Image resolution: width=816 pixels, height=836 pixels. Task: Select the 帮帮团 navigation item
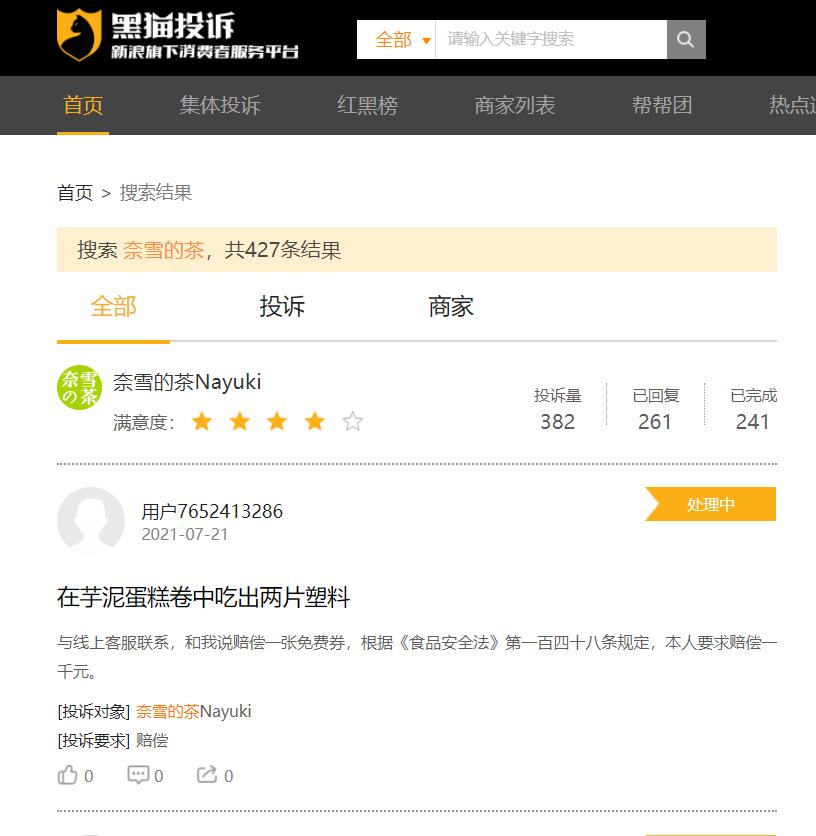point(662,105)
